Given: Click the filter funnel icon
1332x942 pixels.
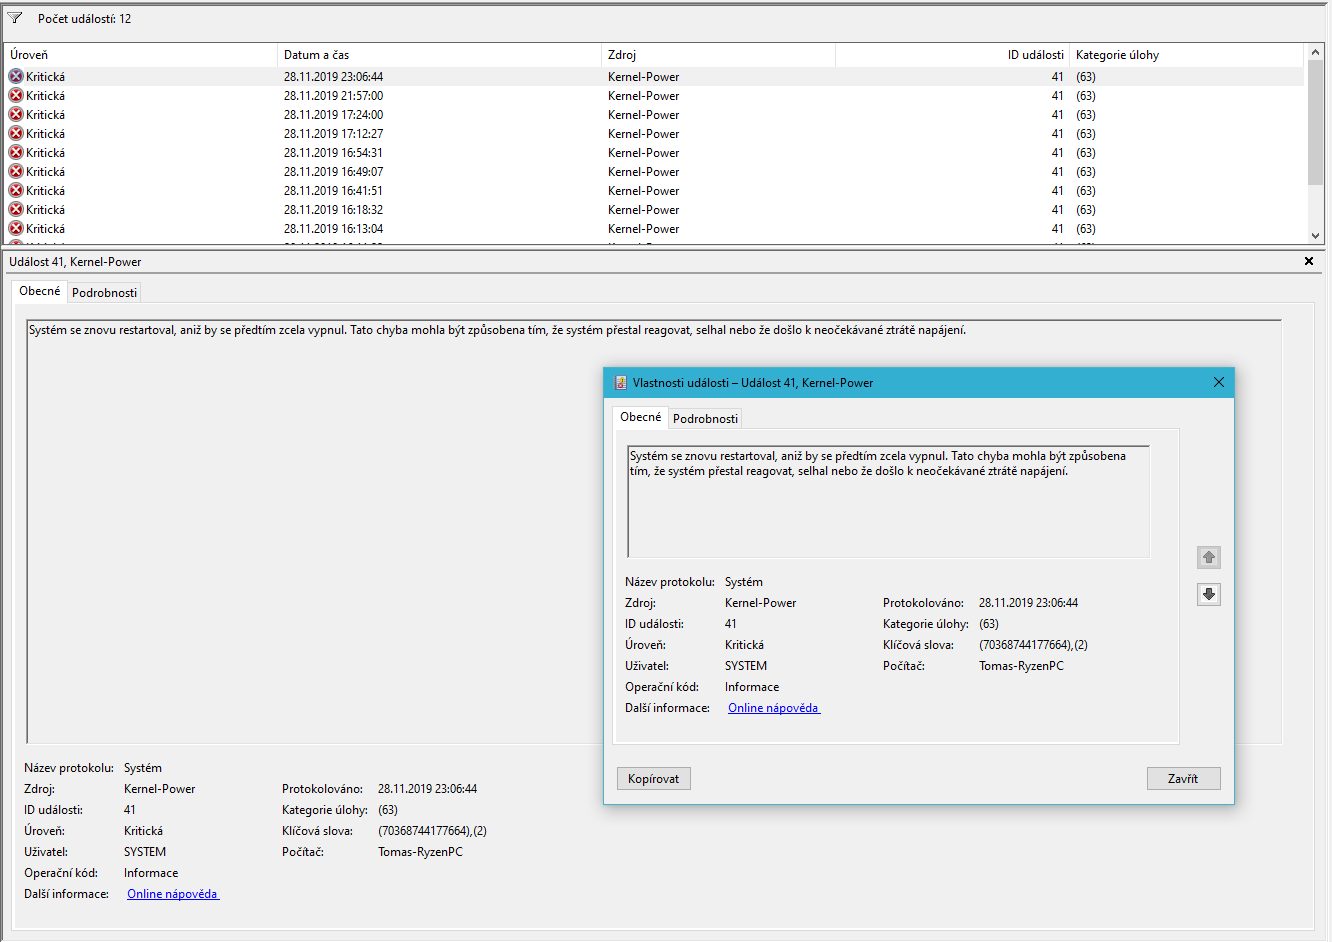Looking at the screenshot, I should click(15, 18).
